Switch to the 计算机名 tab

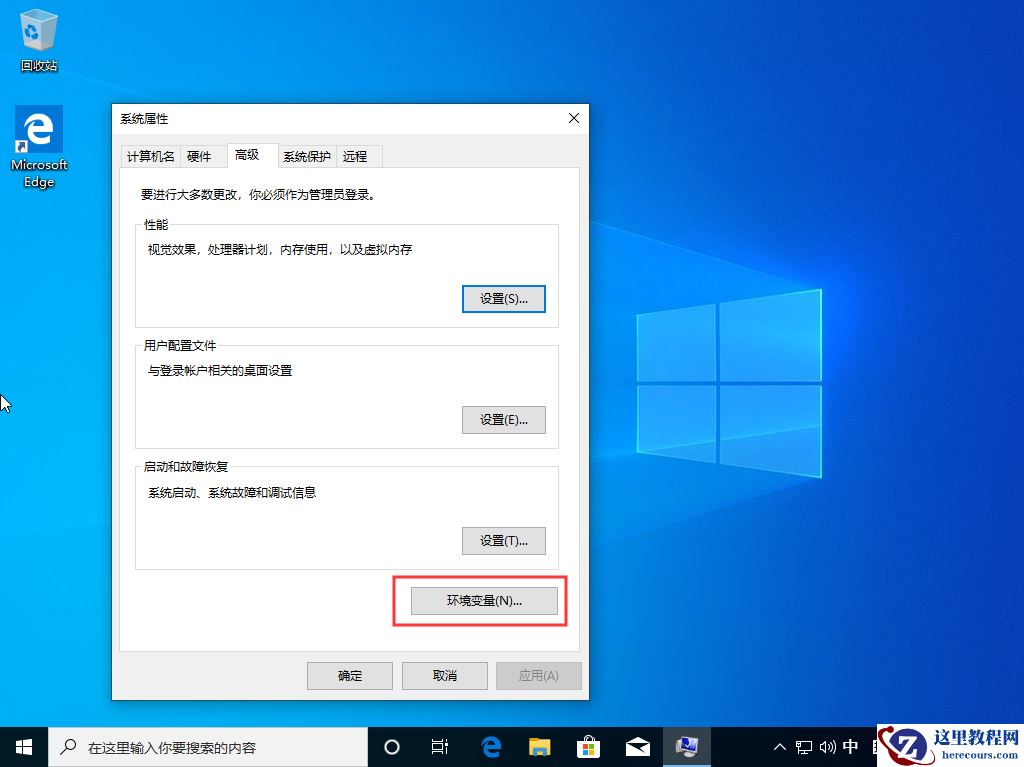pos(150,156)
